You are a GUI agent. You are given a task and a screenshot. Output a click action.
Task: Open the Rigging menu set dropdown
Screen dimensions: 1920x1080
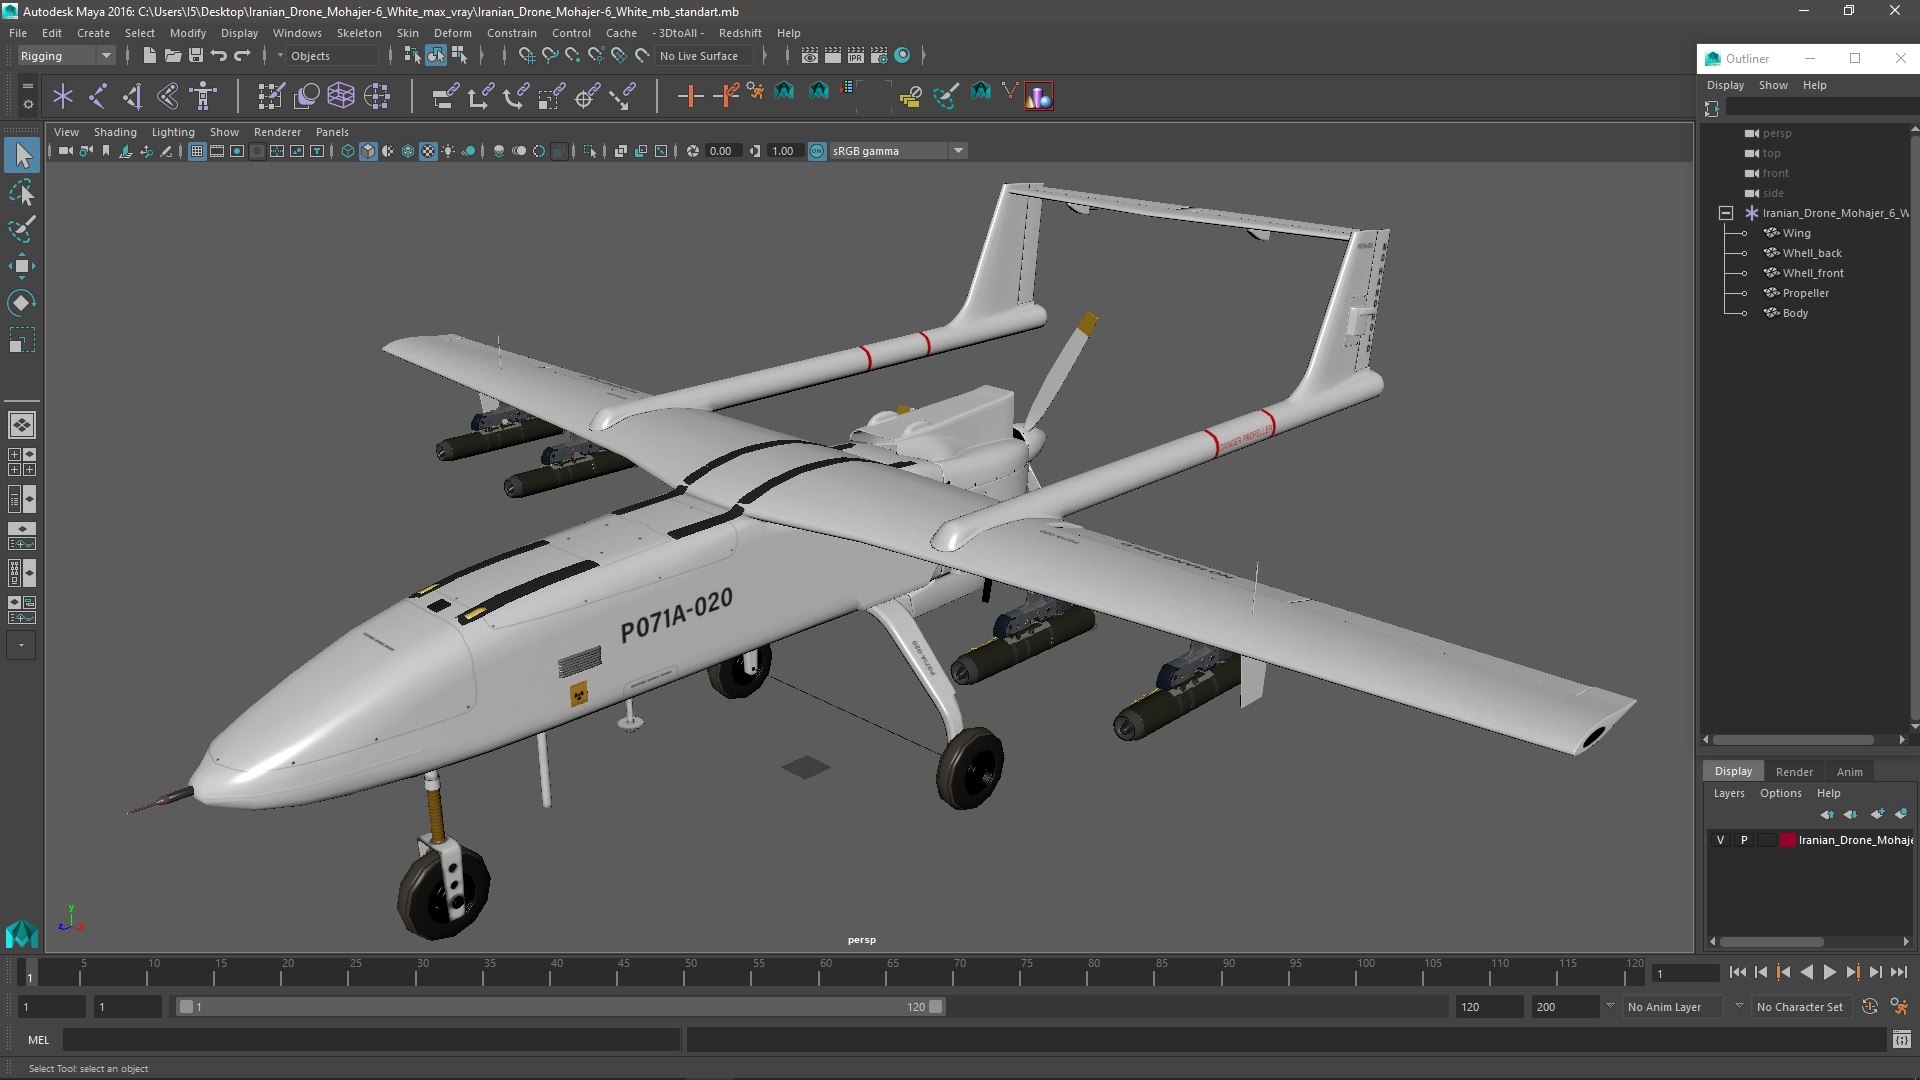pyautogui.click(x=65, y=56)
